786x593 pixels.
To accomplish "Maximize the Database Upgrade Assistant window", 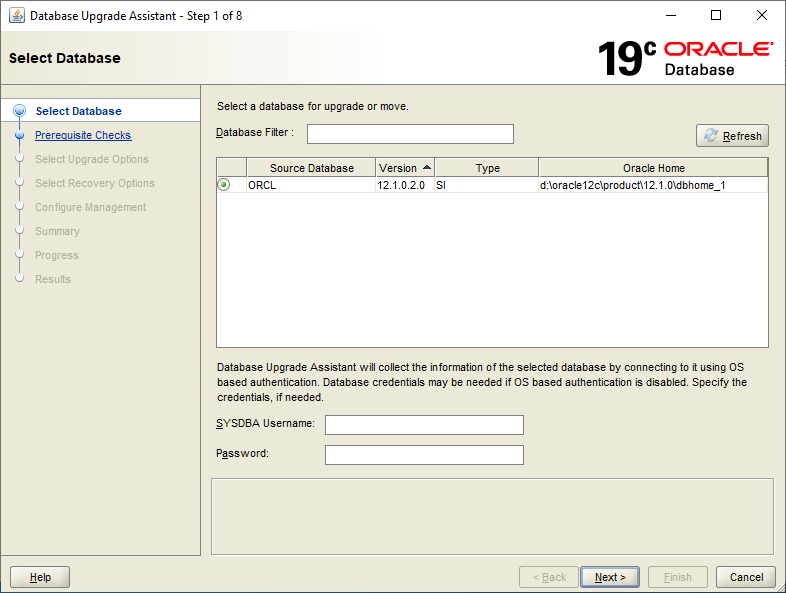I will 716,16.
